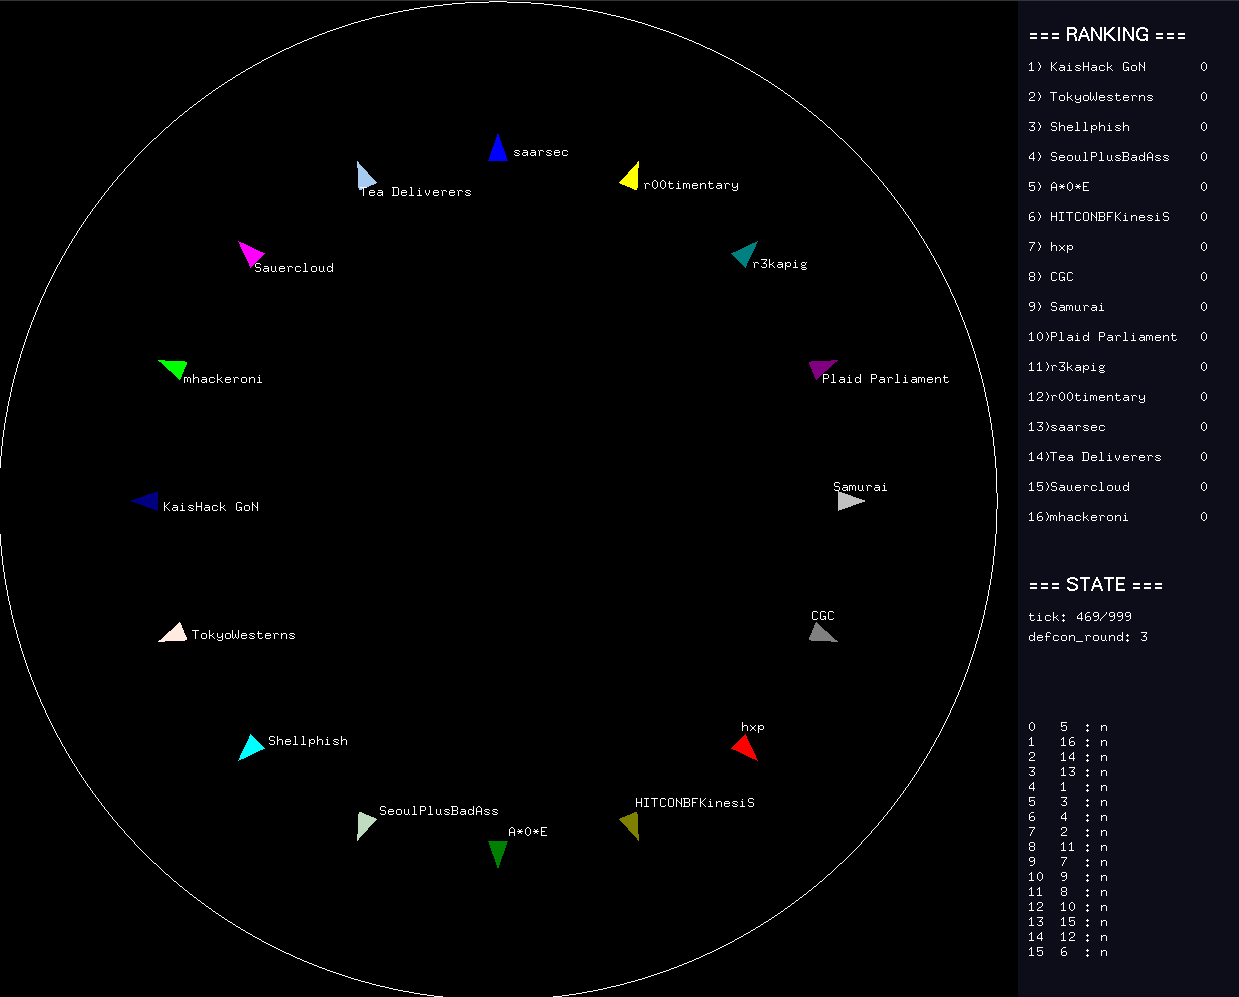The image size is (1239, 997).
Task: Select the yellow r00timentary ship
Action: click(630, 177)
